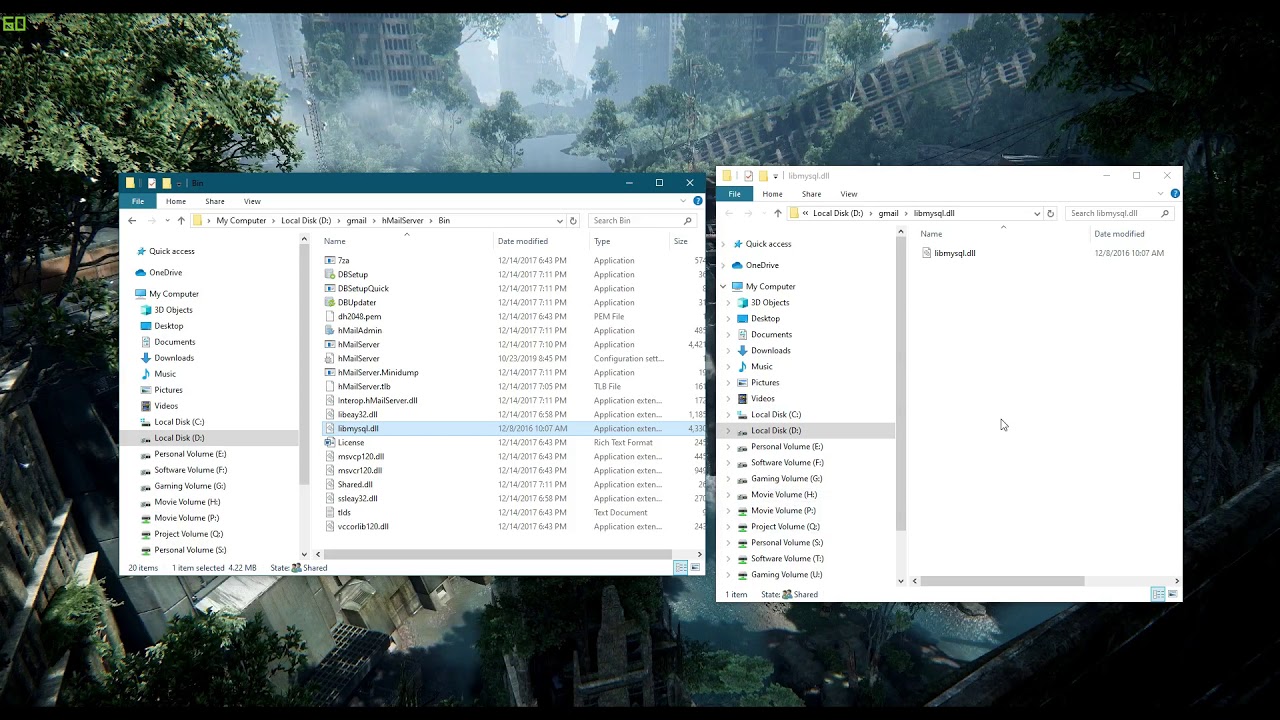1280x720 pixels.
Task: Open Help icon in libmysql.dll window
Action: pyautogui.click(x=1175, y=194)
